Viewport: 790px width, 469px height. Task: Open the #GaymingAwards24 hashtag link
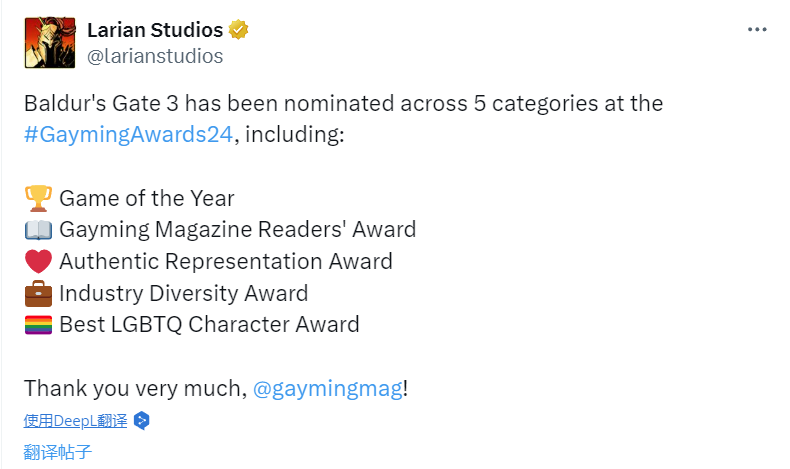pyautogui.click(x=129, y=135)
